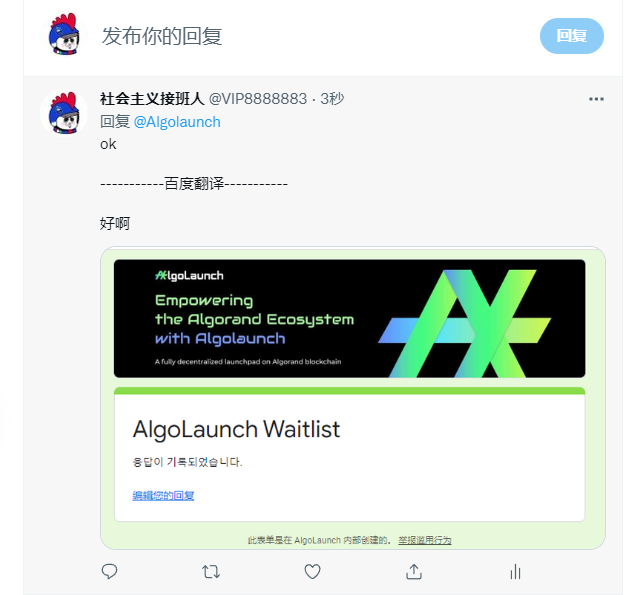Click the reply speech bubble icon
Viewport: 639px width, 595px height.
pyautogui.click(x=109, y=571)
